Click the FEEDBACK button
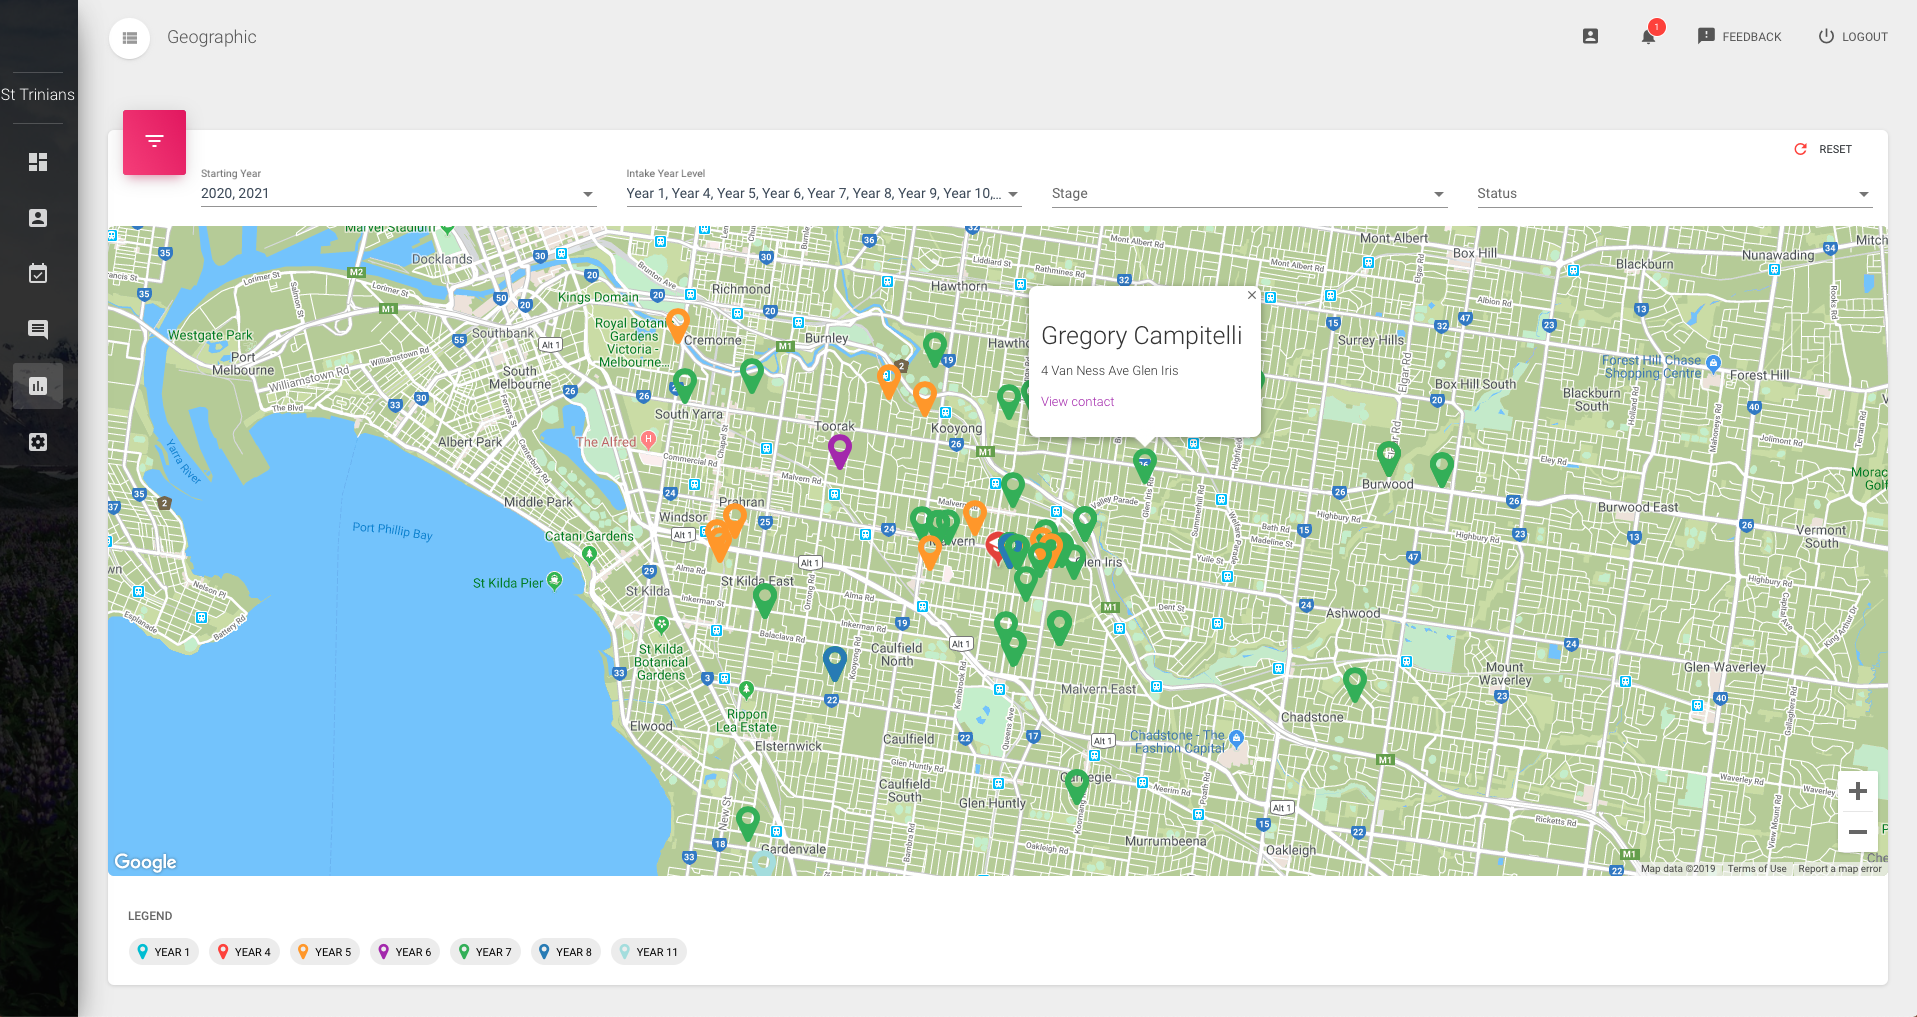The image size is (1917, 1017). (1739, 36)
